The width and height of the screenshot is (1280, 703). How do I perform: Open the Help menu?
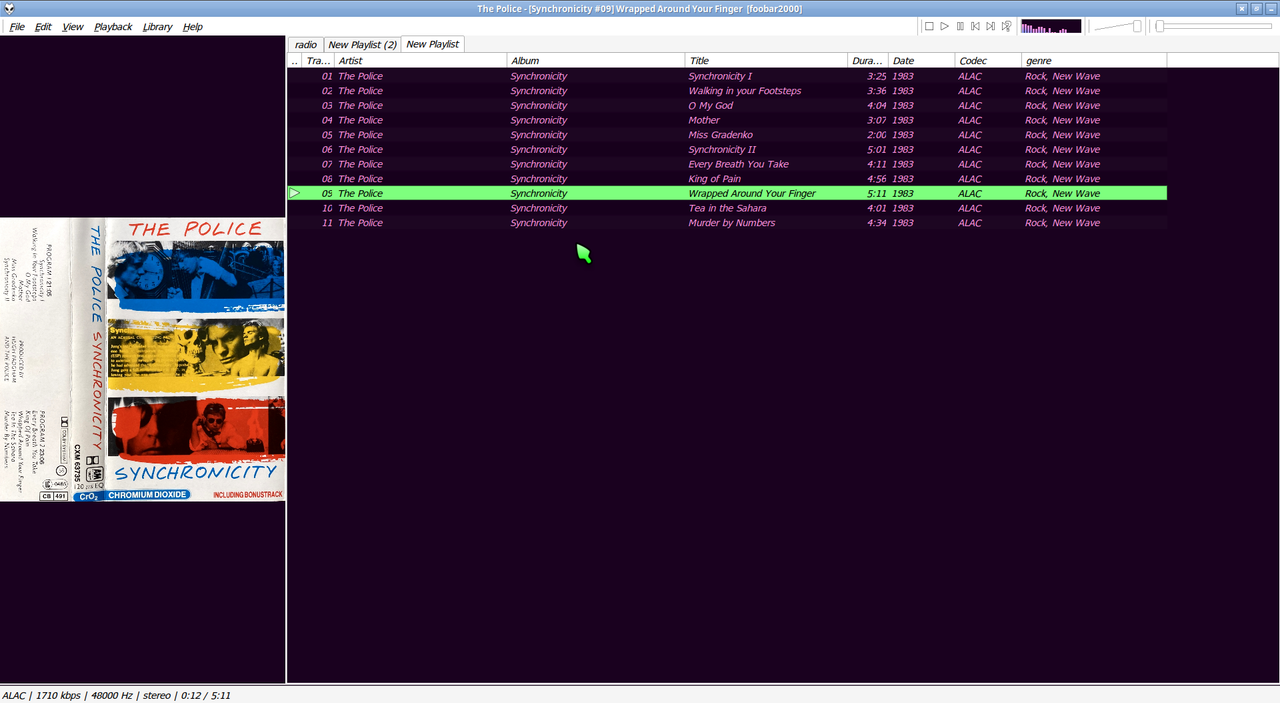tap(193, 27)
